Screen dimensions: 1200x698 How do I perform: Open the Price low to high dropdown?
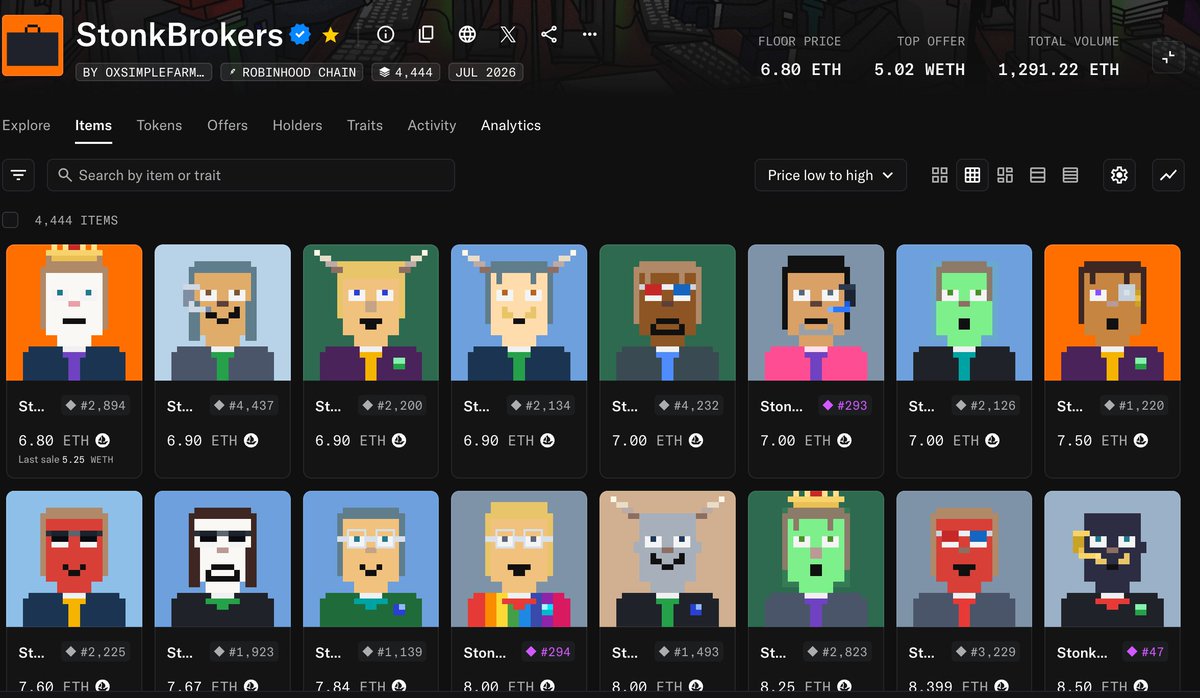[x=831, y=175]
